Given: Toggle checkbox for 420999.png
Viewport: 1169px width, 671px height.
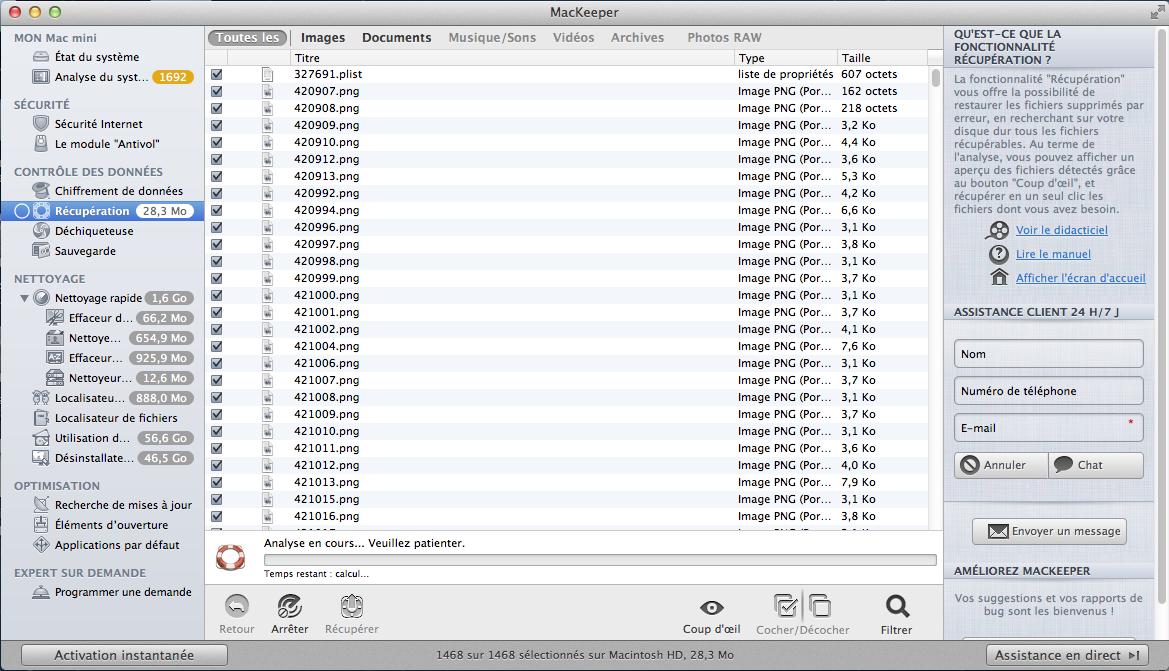Looking at the screenshot, I should 216,278.
